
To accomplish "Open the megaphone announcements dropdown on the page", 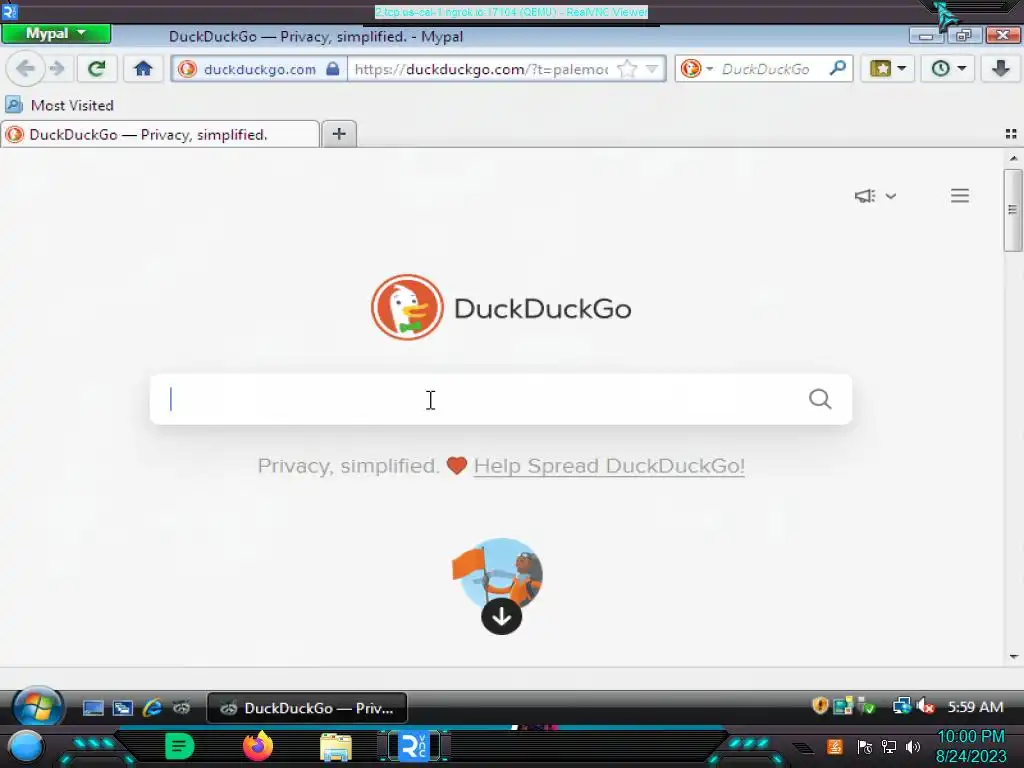I will (875, 196).
